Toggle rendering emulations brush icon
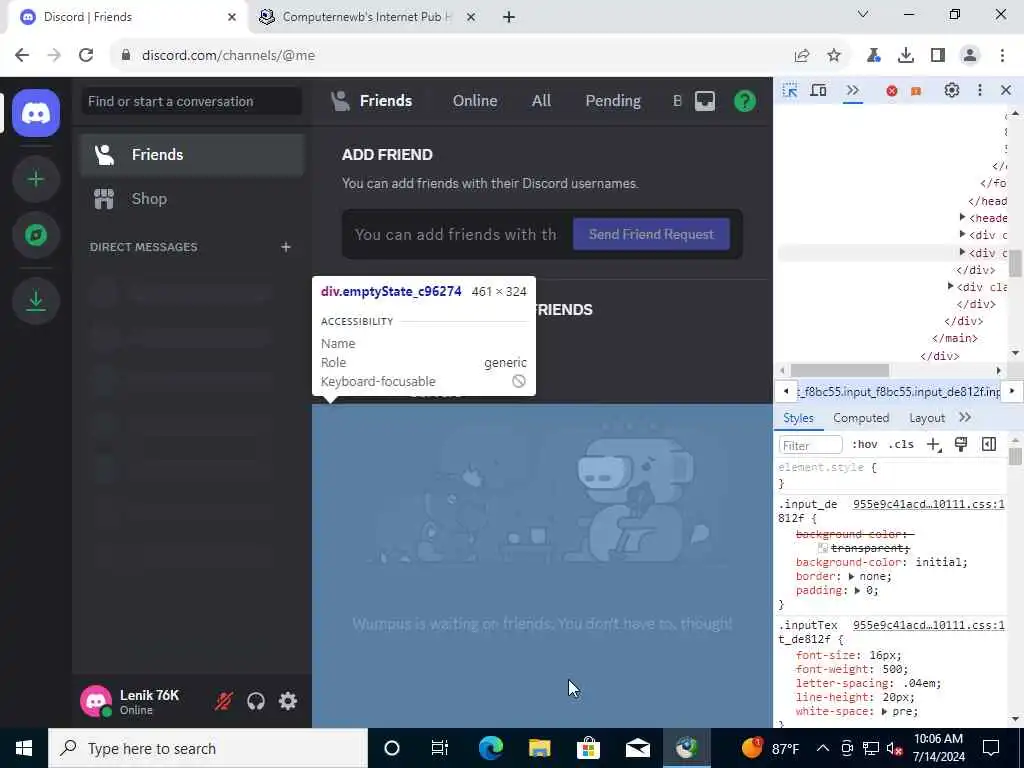 point(961,445)
